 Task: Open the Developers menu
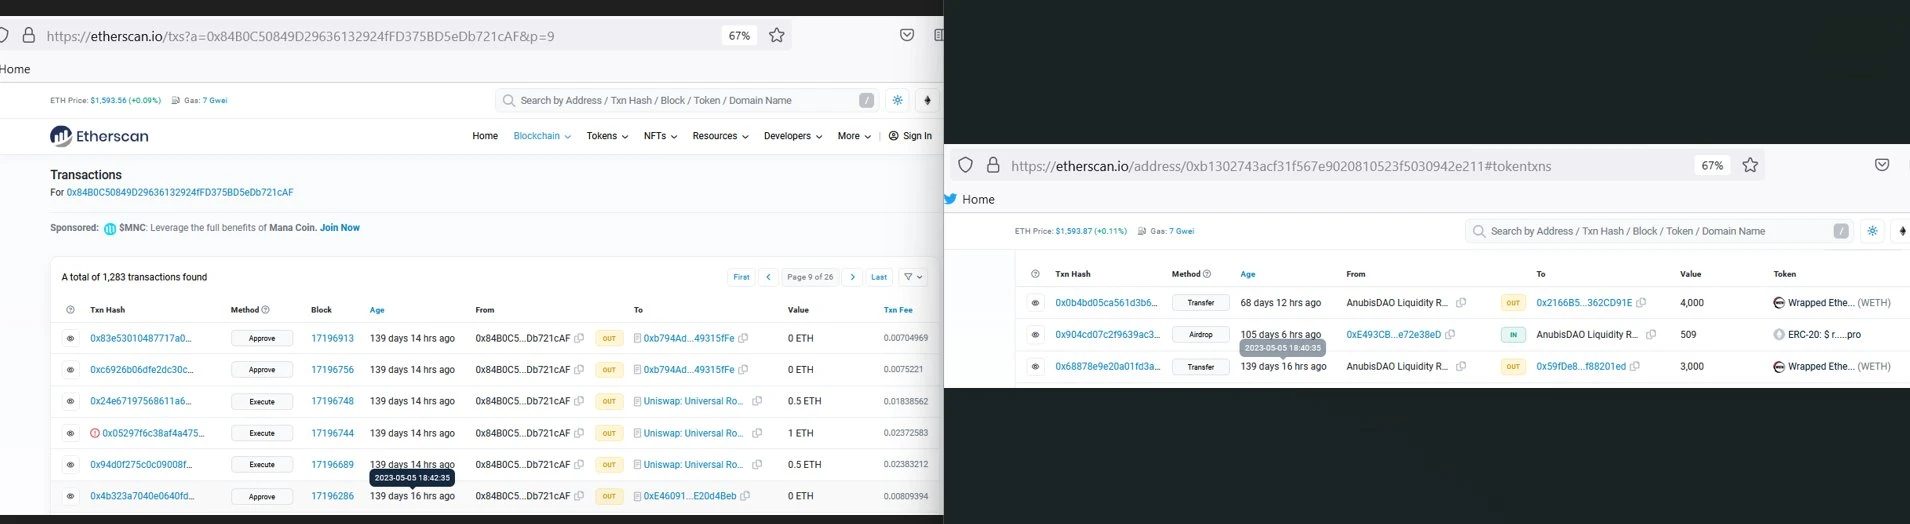point(792,136)
